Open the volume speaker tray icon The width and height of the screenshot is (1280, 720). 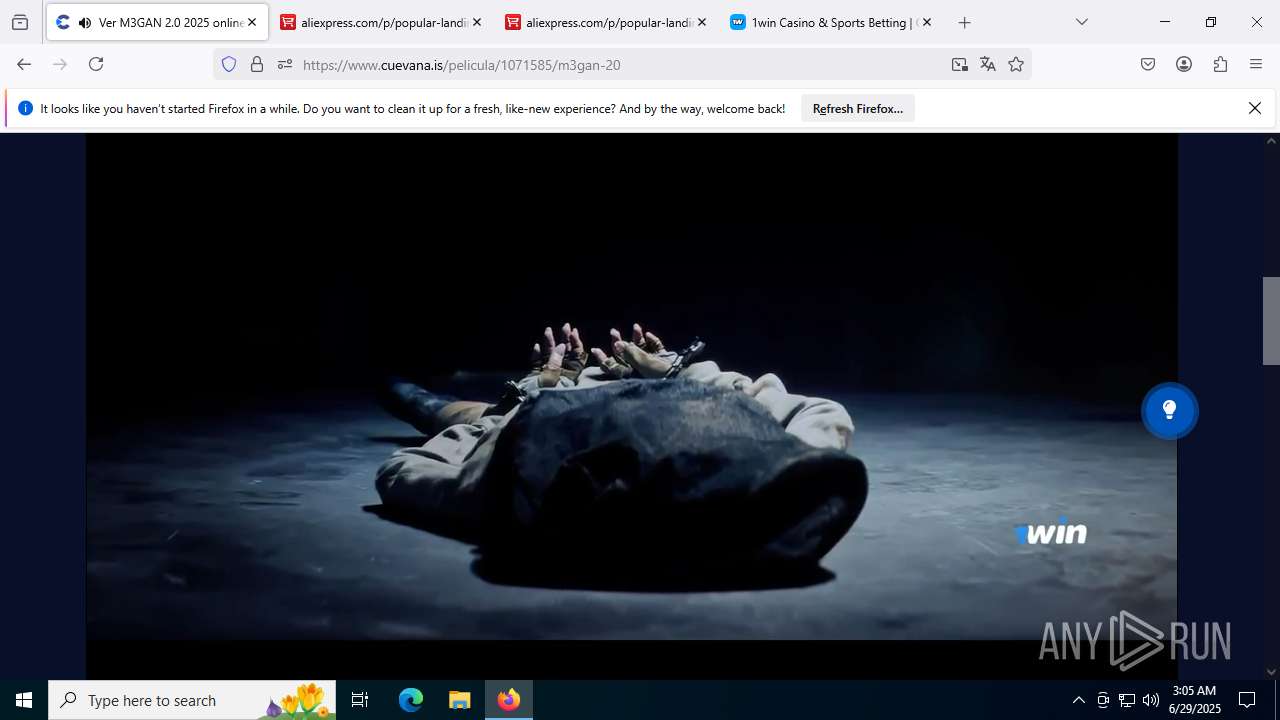coord(1151,700)
